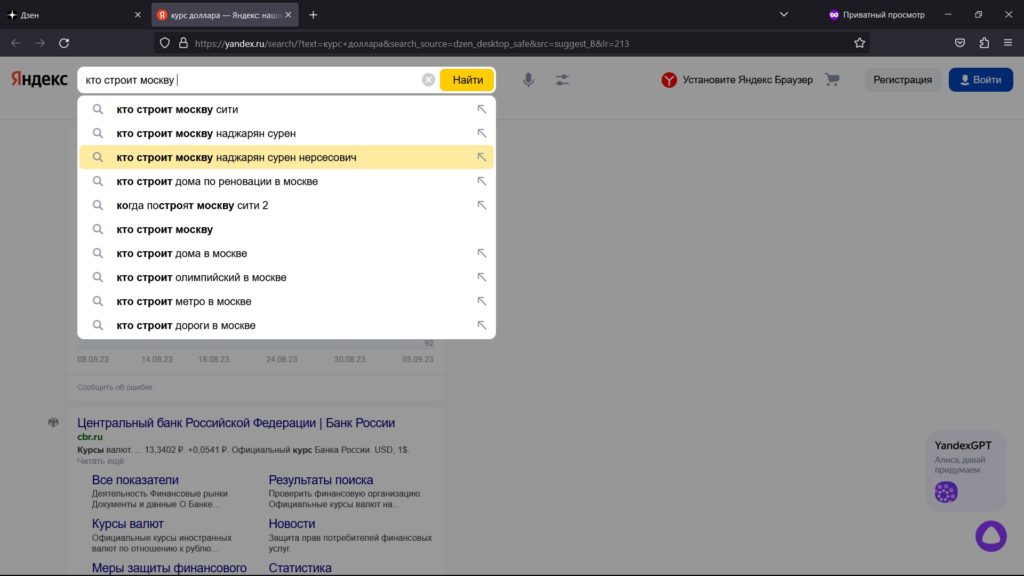This screenshot has height=576, width=1024.
Task: Open the Firefox hamburger menu
Action: pos(1008,43)
